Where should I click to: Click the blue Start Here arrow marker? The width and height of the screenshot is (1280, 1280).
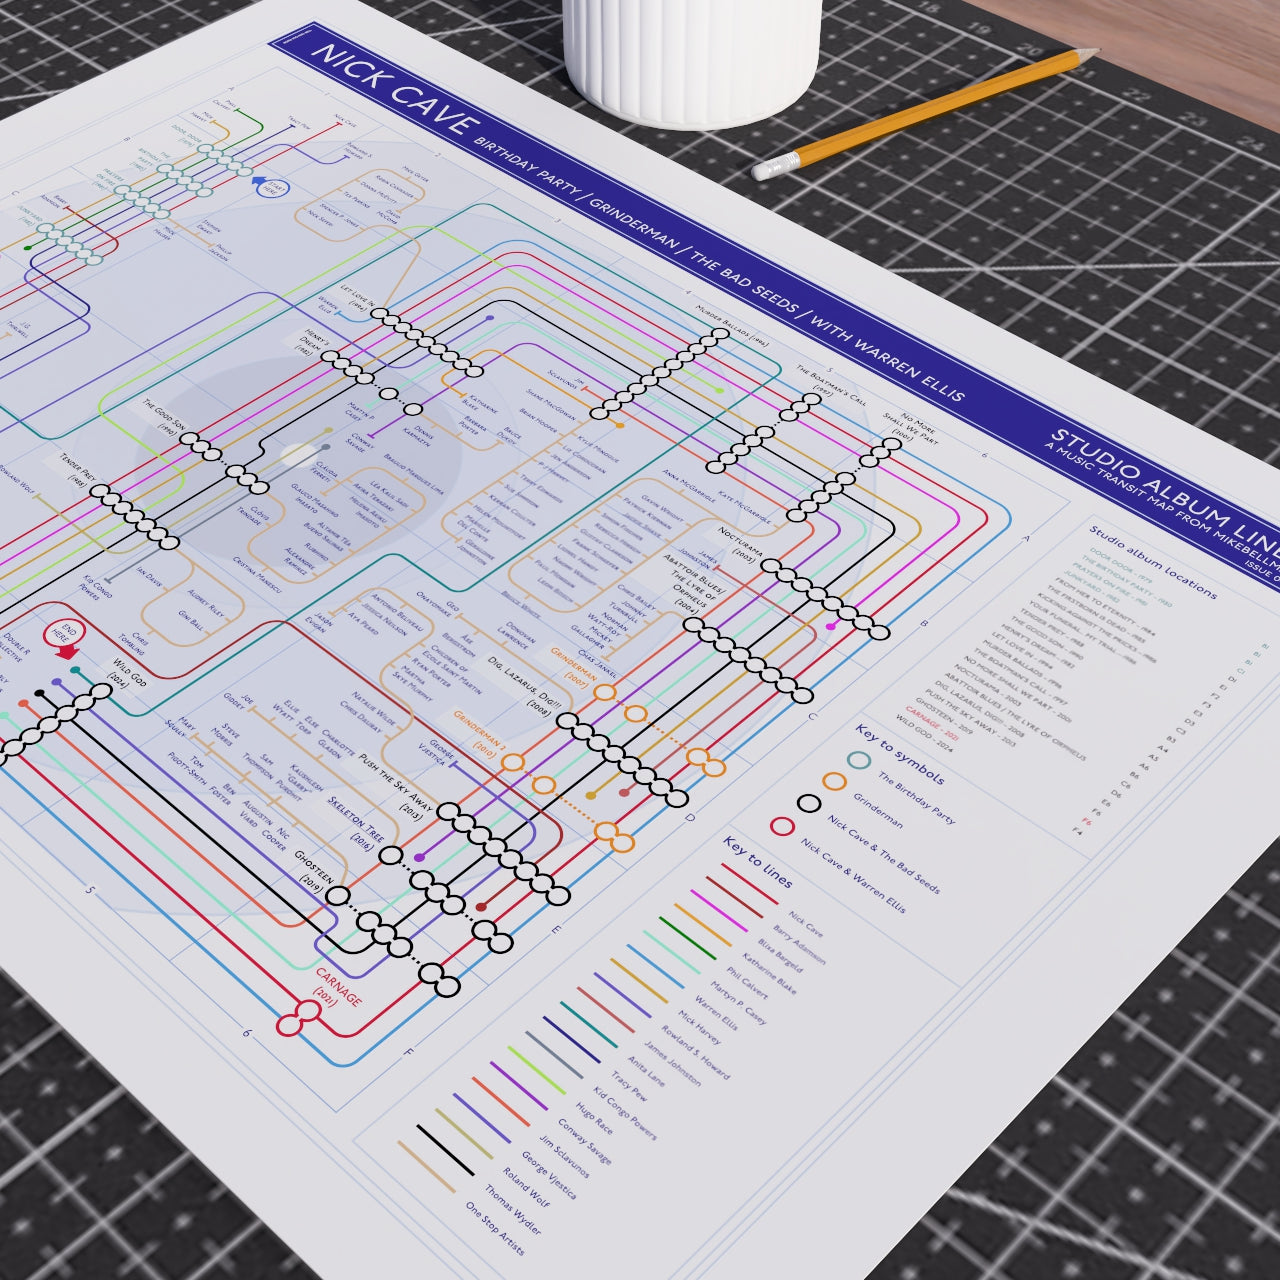[270, 186]
